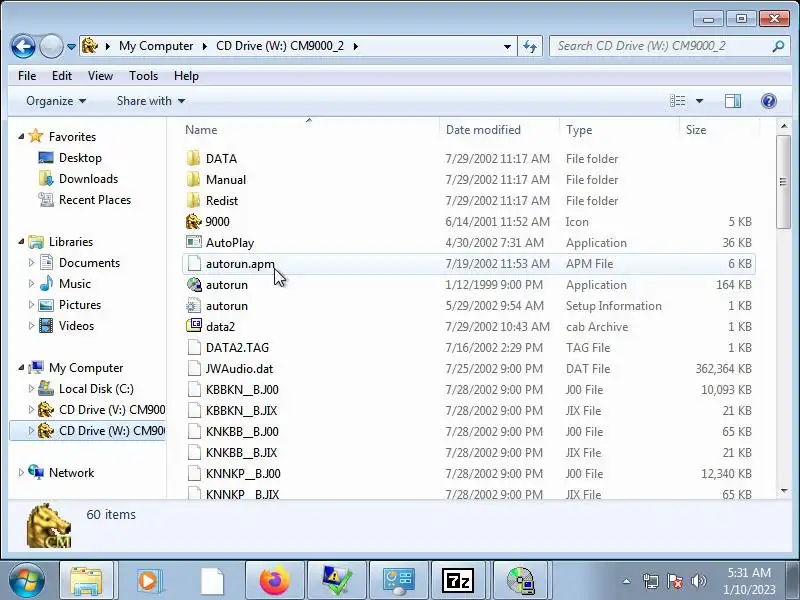
Task: Open the Help menu
Action: [x=186, y=76]
